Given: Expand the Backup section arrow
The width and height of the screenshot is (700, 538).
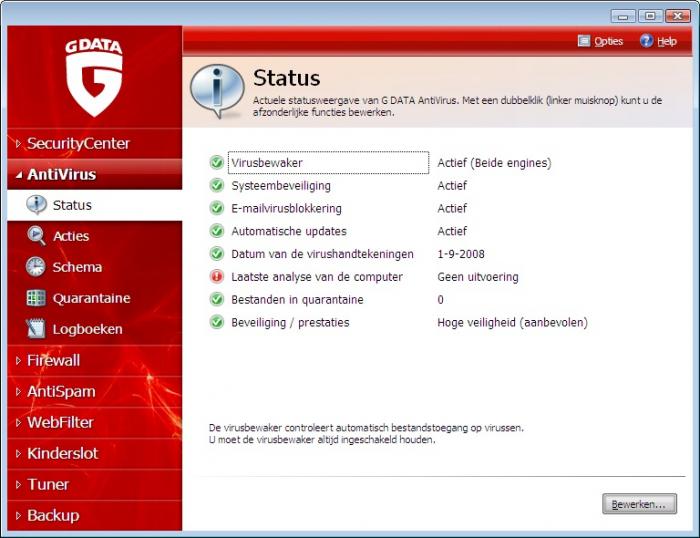Looking at the screenshot, I should point(18,516).
